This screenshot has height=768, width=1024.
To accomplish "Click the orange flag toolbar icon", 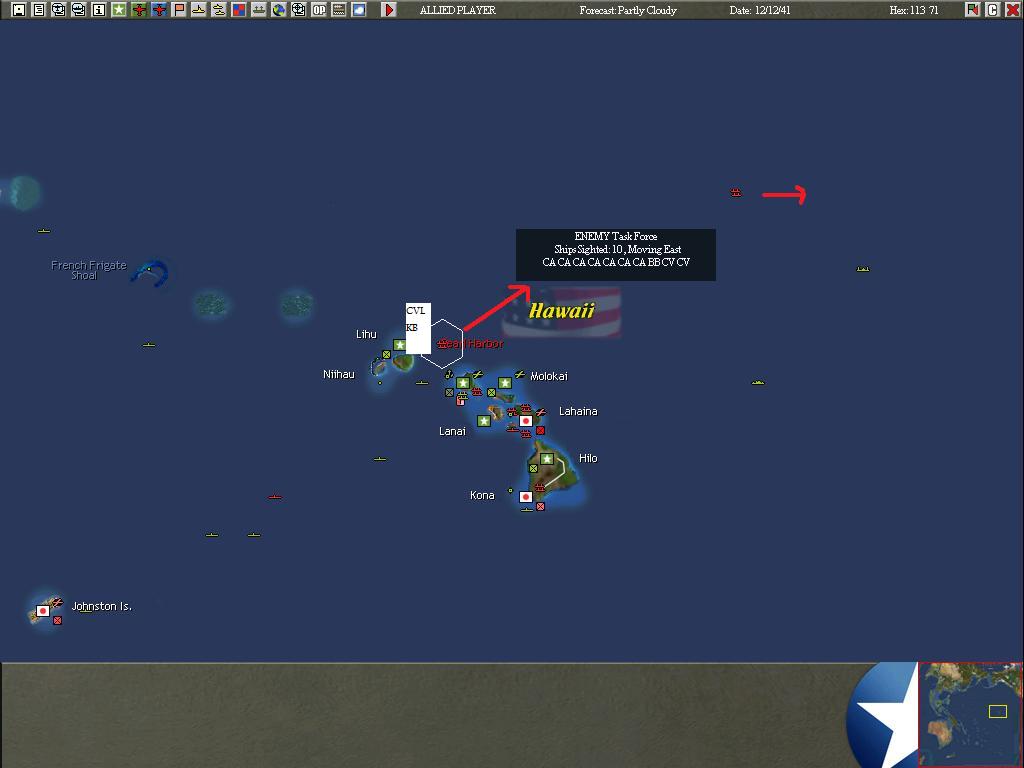I will [x=179, y=10].
